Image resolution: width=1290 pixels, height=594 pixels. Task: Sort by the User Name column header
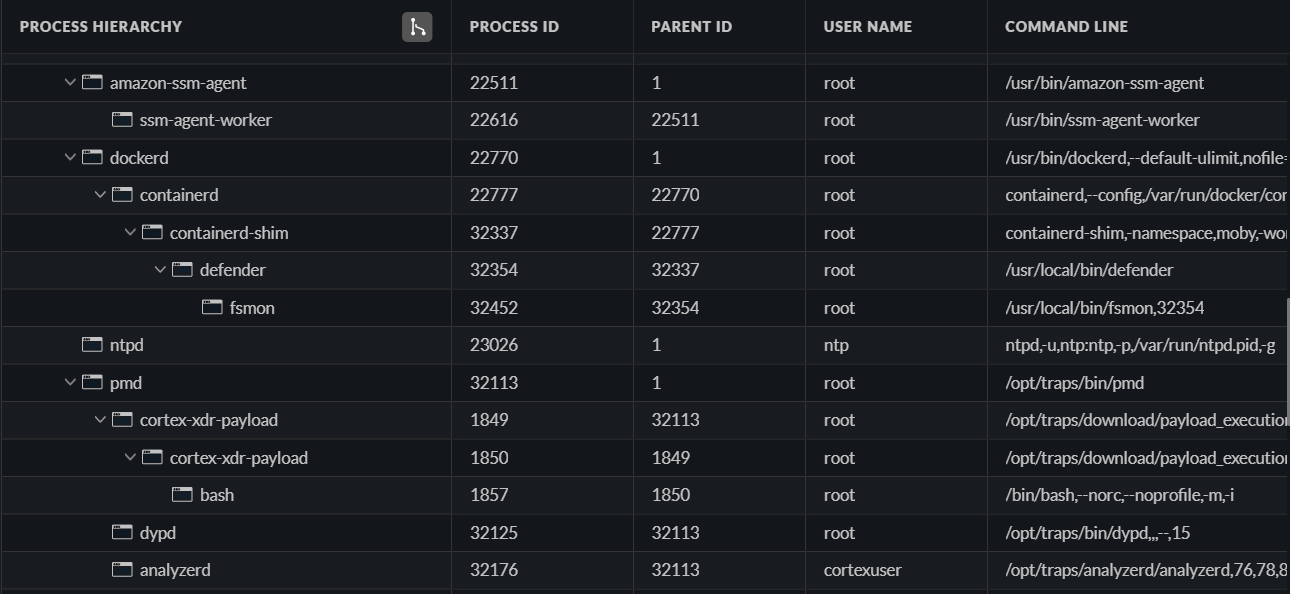pyautogui.click(x=867, y=27)
